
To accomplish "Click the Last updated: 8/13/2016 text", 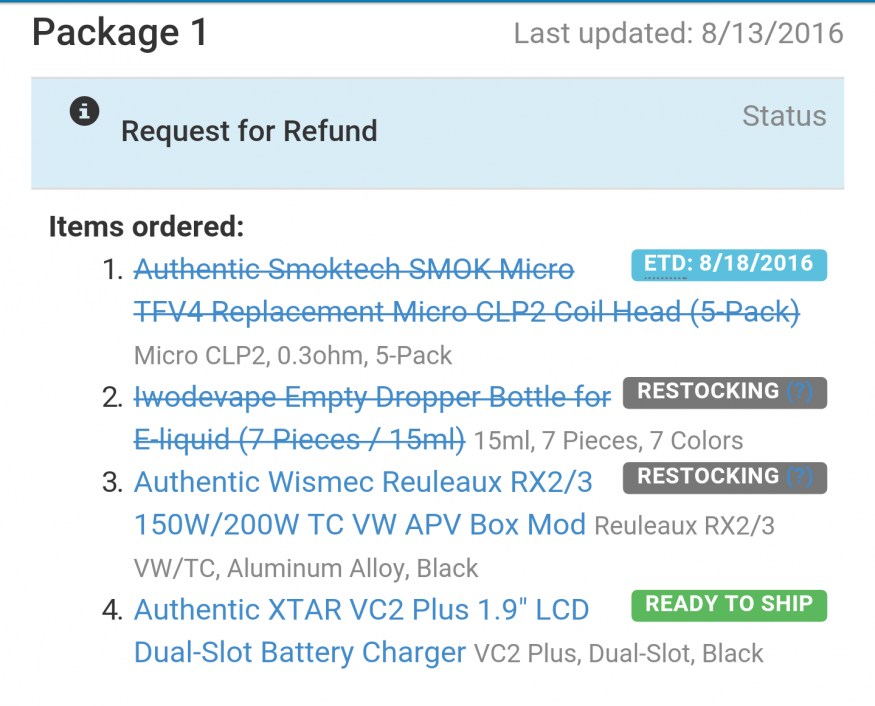I will point(679,33).
